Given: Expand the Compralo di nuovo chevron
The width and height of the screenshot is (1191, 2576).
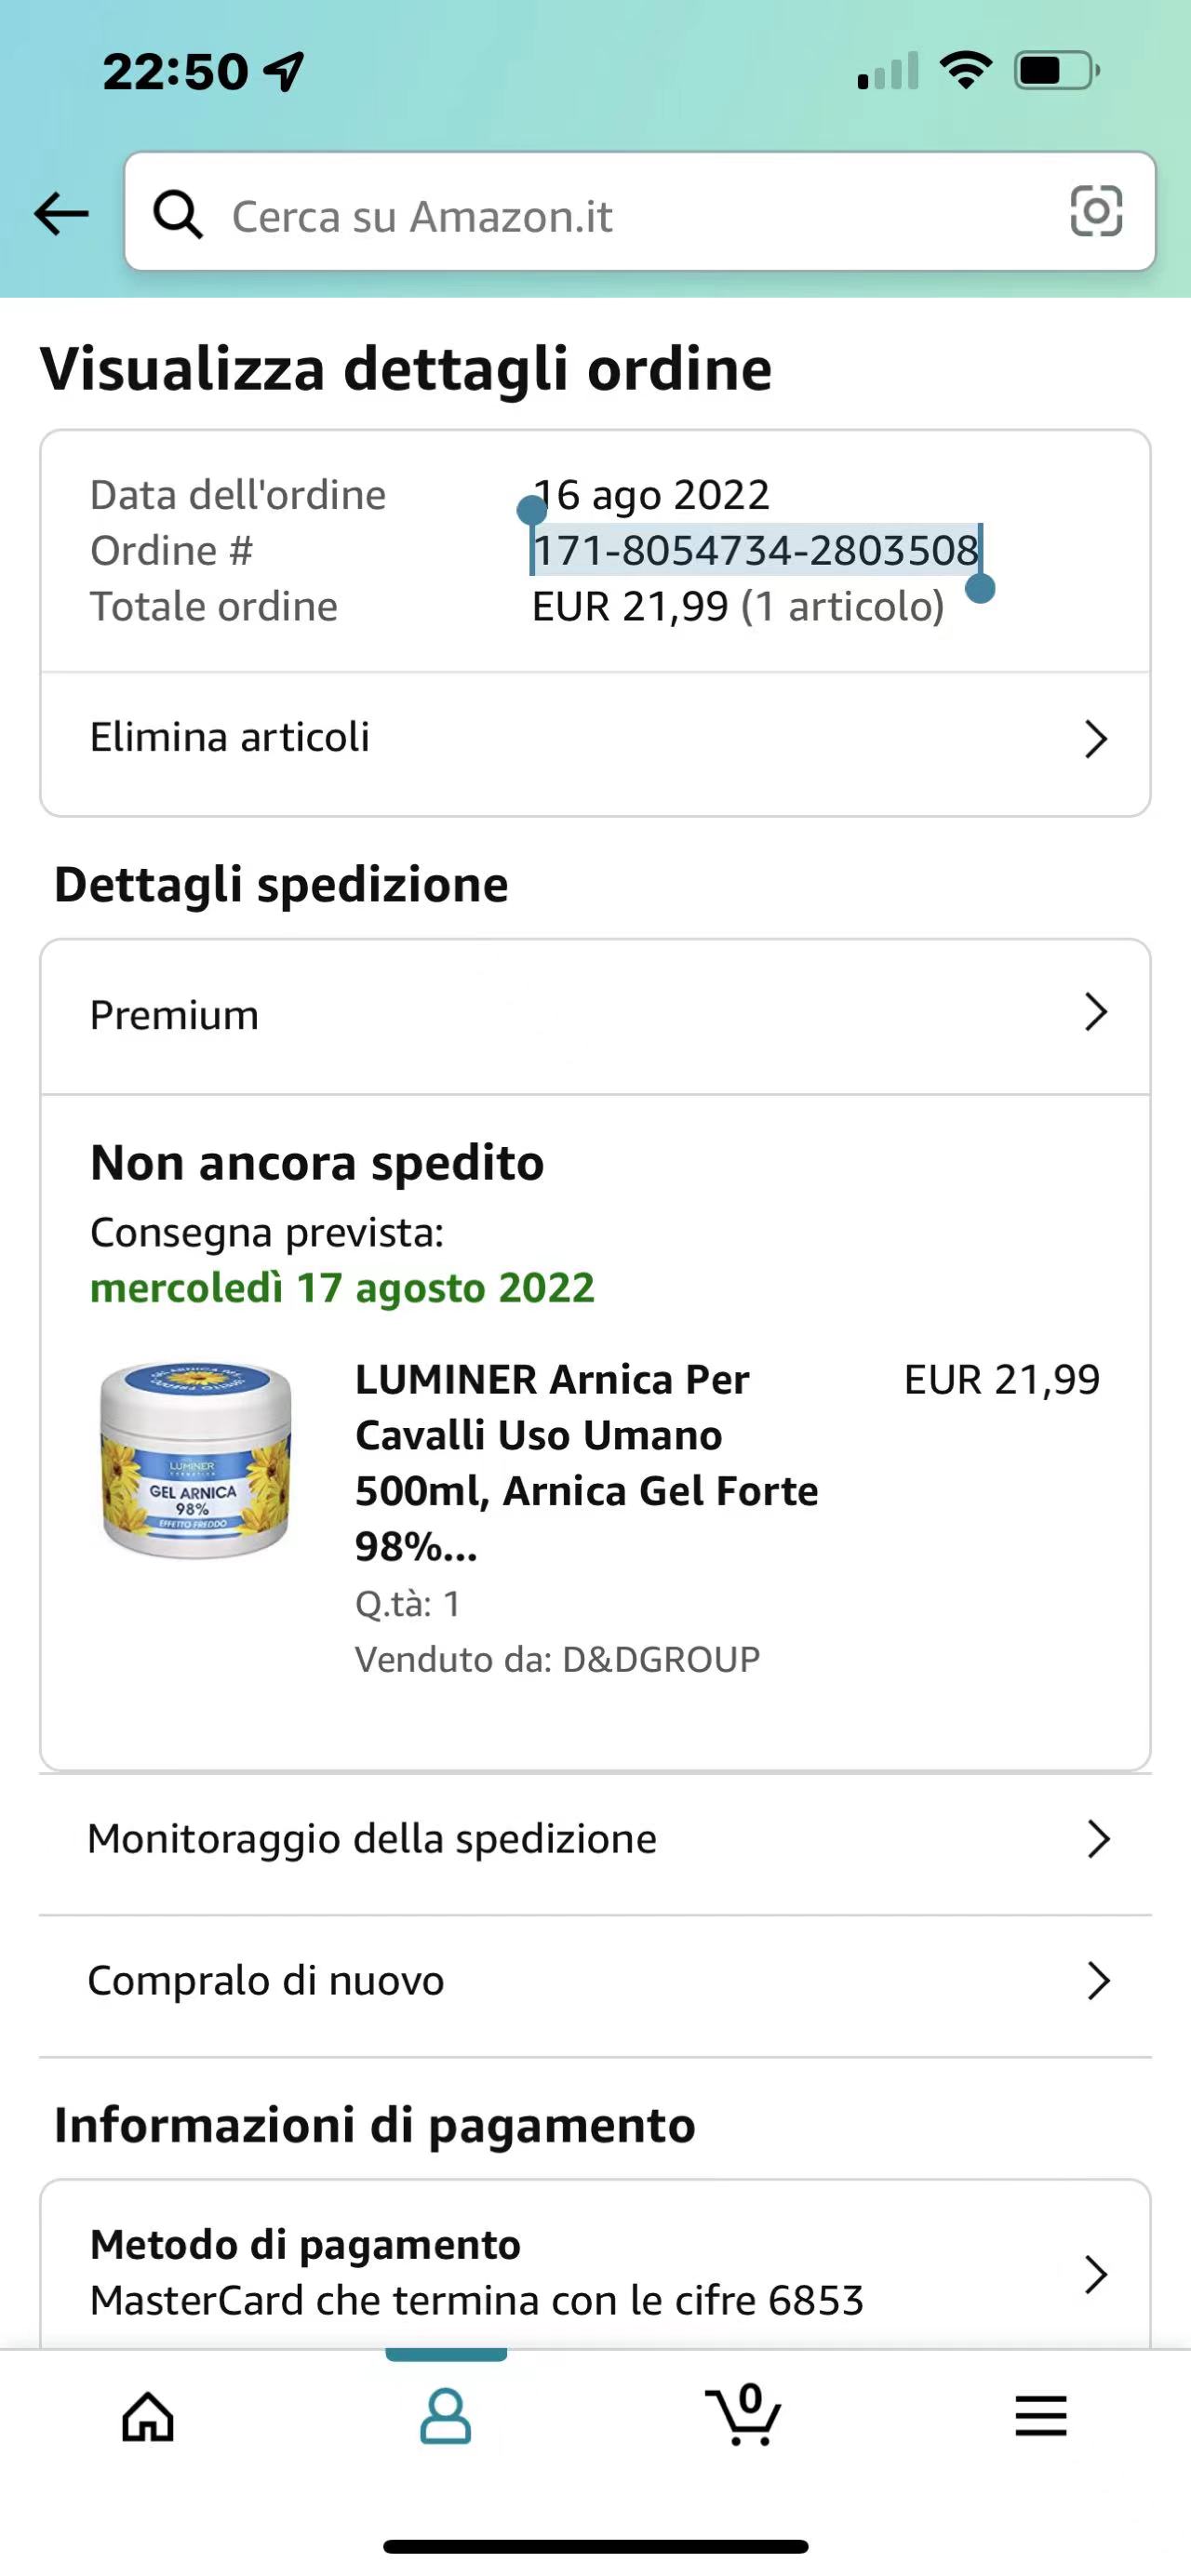Looking at the screenshot, I should [1099, 1981].
